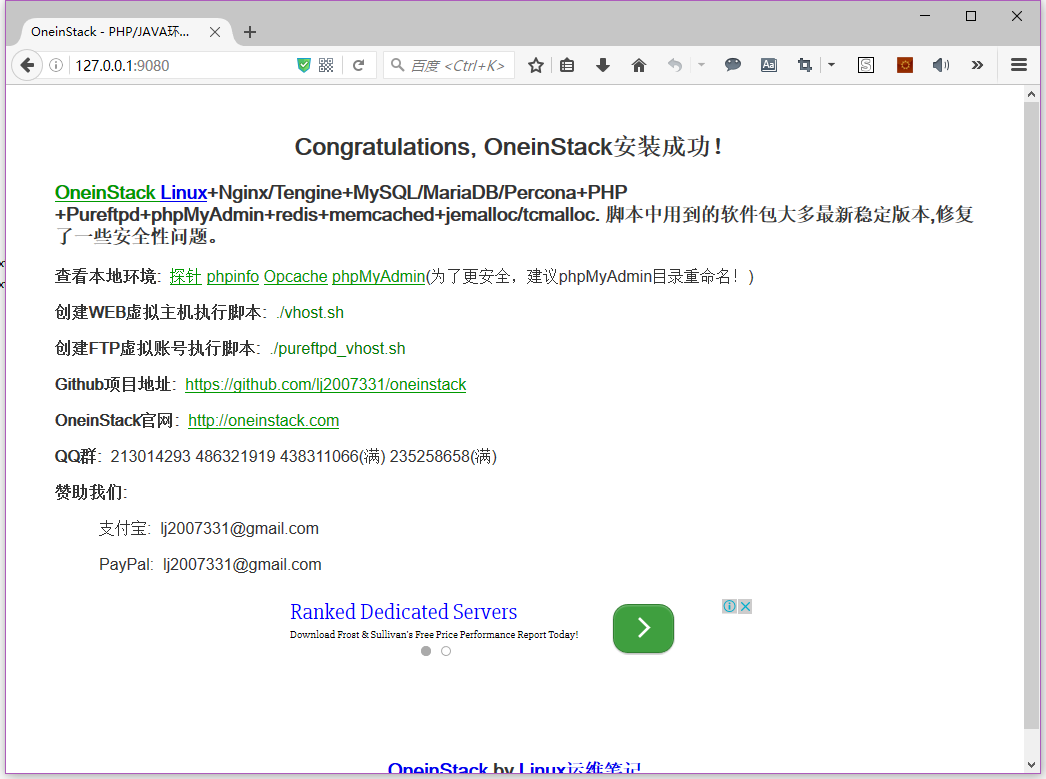Select the first ad carousel dot
This screenshot has height=779, width=1046.
[426, 651]
